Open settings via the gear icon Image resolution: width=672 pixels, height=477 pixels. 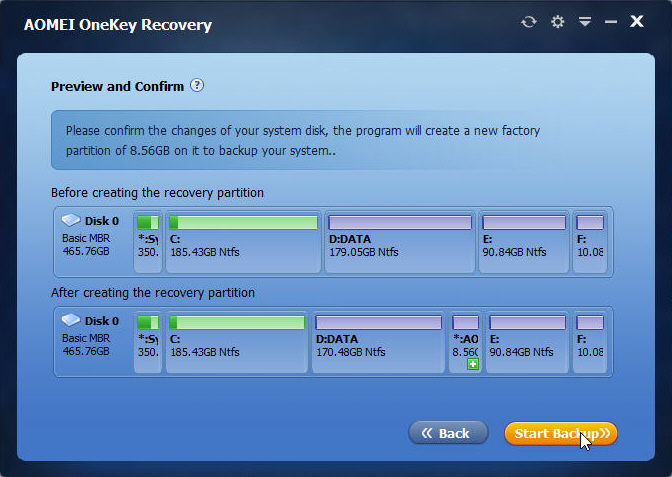pyautogui.click(x=557, y=21)
